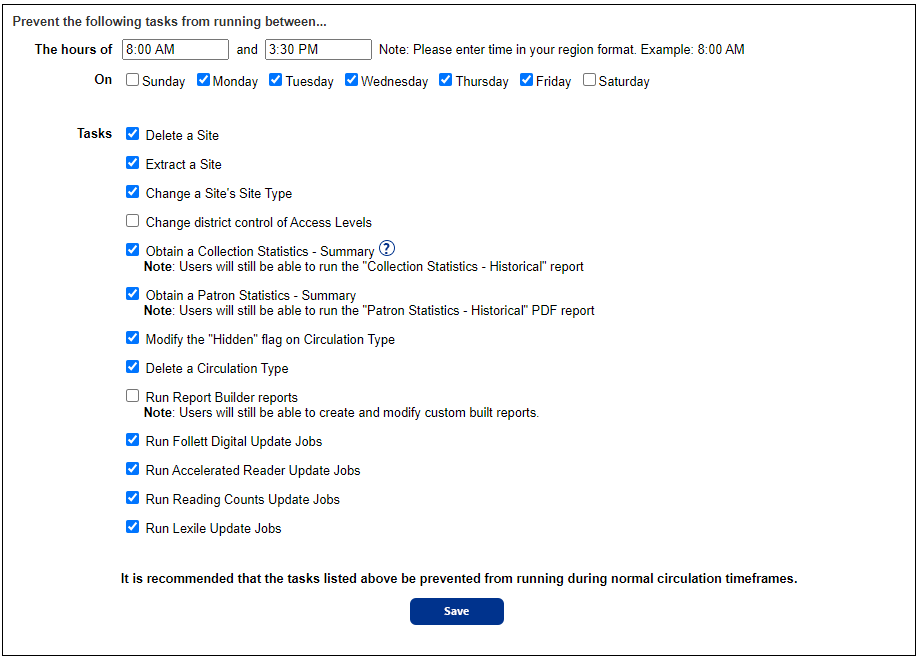Uncheck the Delete a Site task

point(132,132)
